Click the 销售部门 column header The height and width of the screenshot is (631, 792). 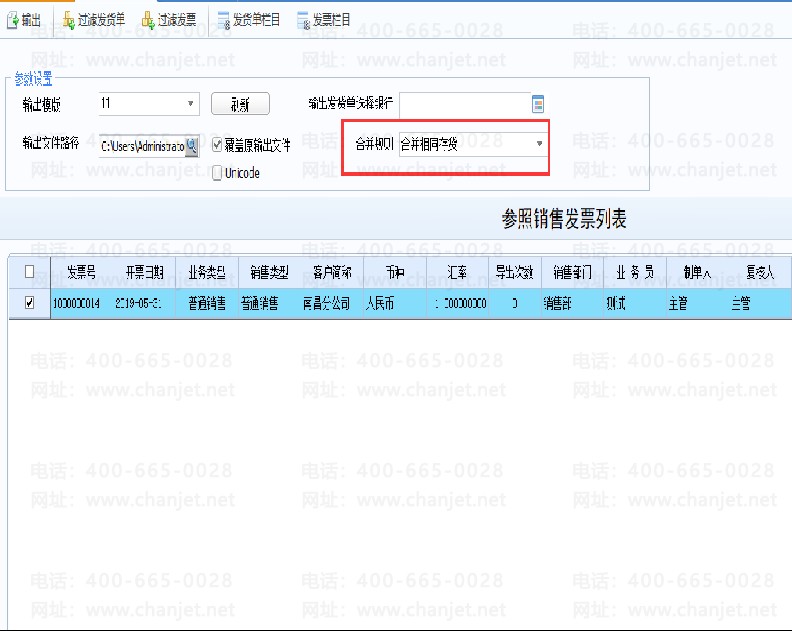click(572, 272)
